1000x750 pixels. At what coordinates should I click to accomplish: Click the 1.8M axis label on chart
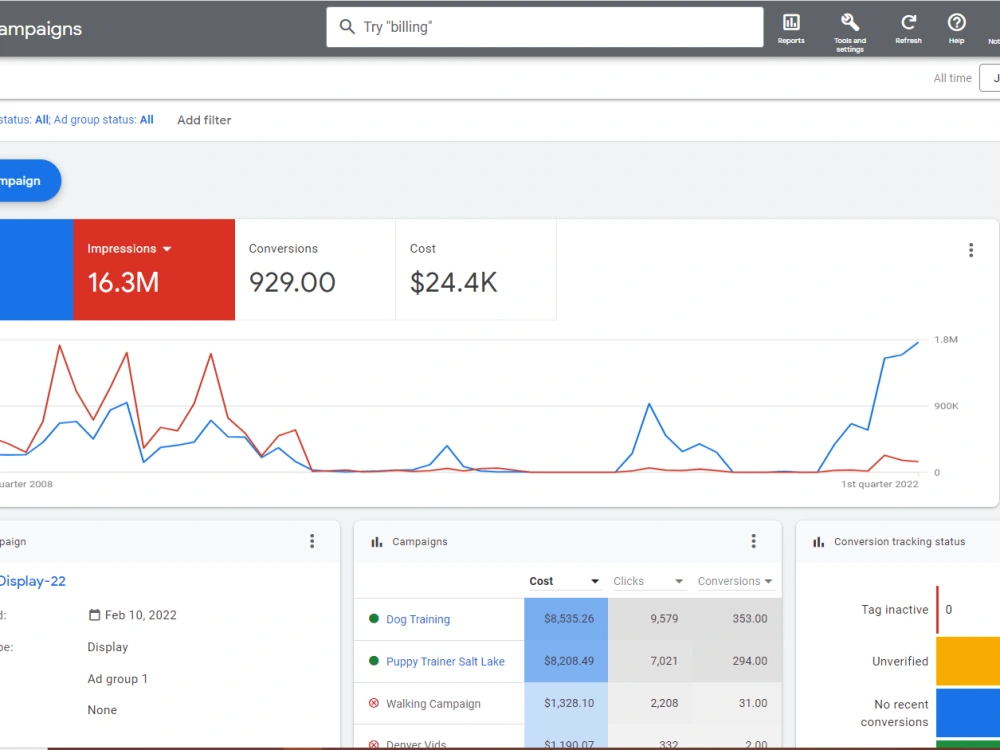[x=946, y=339]
